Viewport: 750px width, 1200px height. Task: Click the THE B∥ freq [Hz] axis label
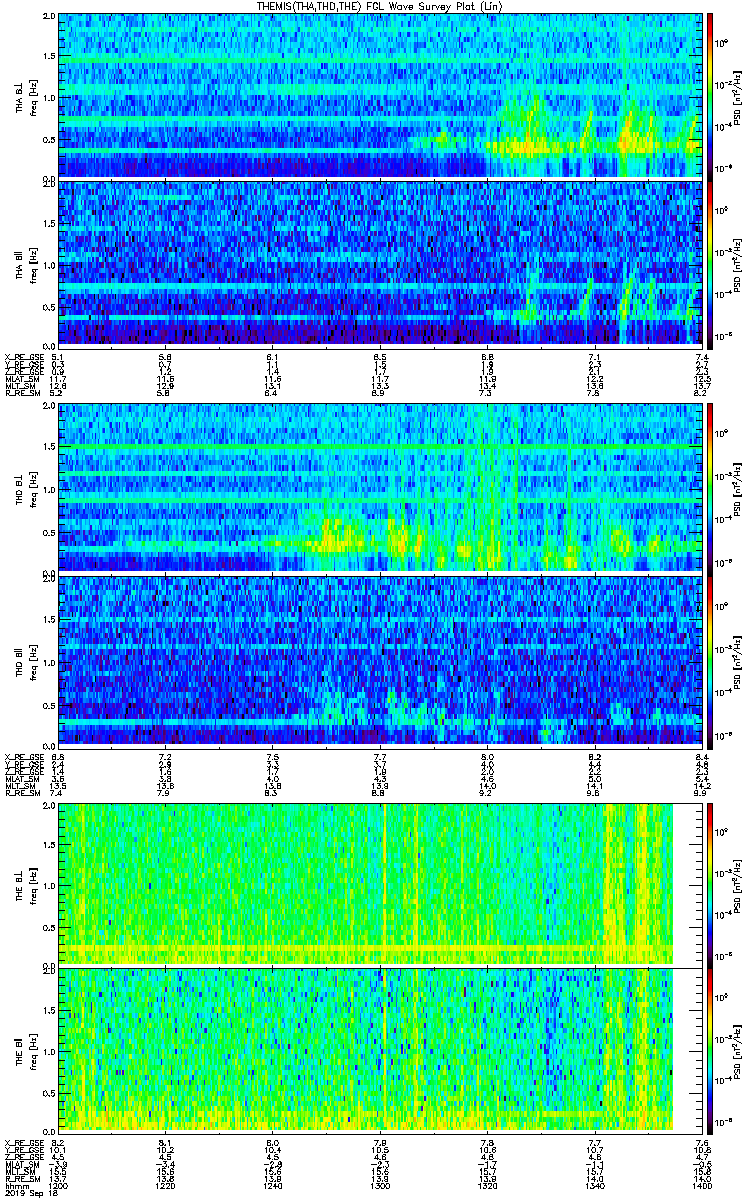pyautogui.click(x=32, y=1051)
